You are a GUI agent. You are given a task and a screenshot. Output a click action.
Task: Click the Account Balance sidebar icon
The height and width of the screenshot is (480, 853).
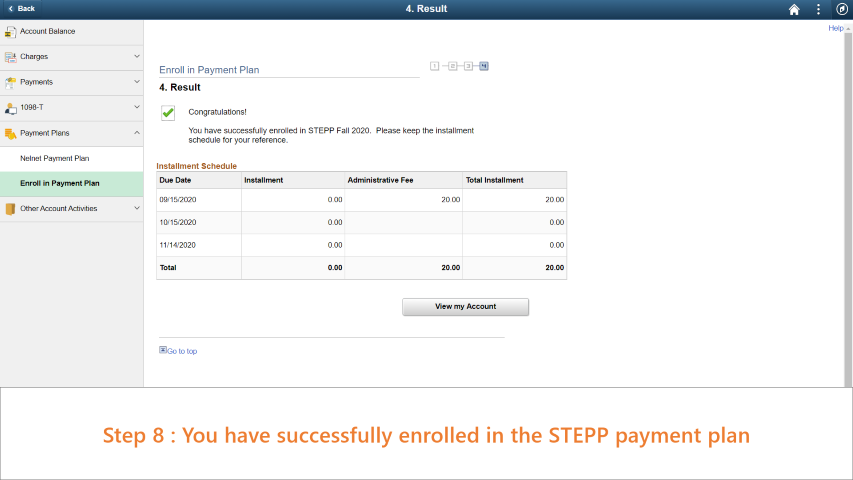[x=10, y=32]
